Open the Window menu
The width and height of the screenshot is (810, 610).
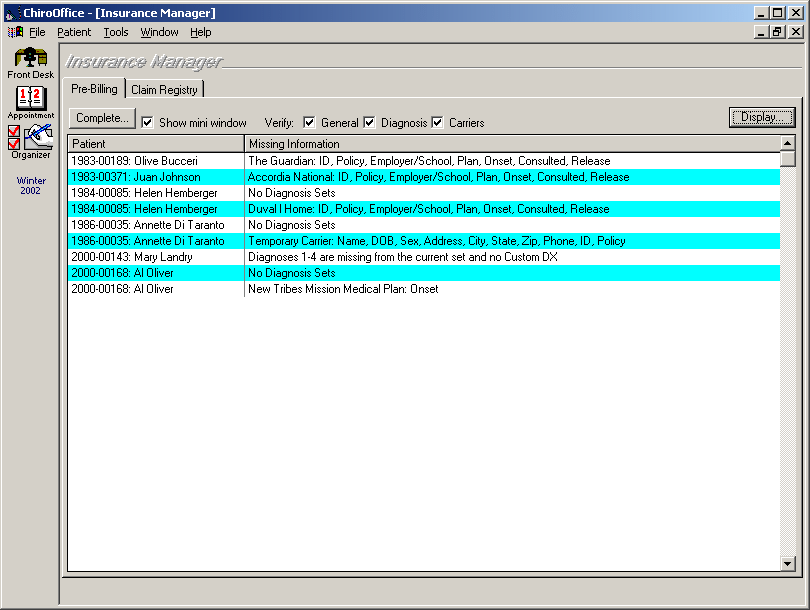click(159, 32)
